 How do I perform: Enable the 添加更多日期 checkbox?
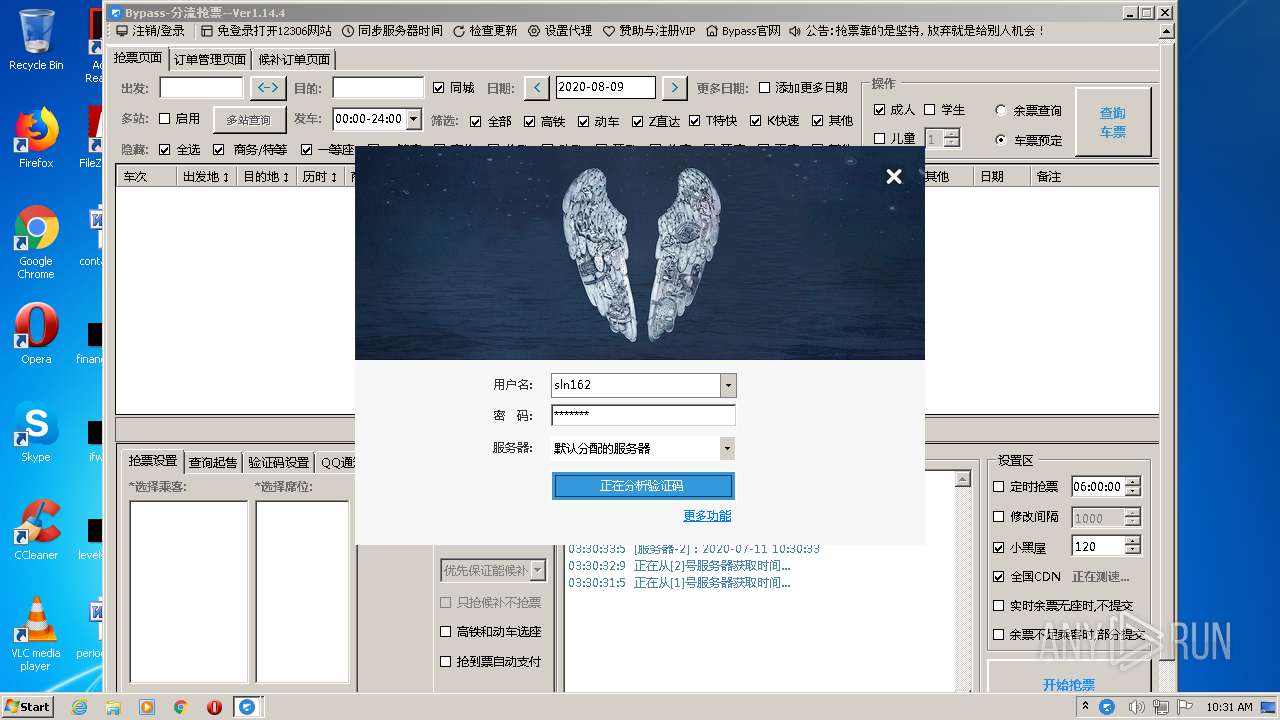pyautogui.click(x=765, y=88)
